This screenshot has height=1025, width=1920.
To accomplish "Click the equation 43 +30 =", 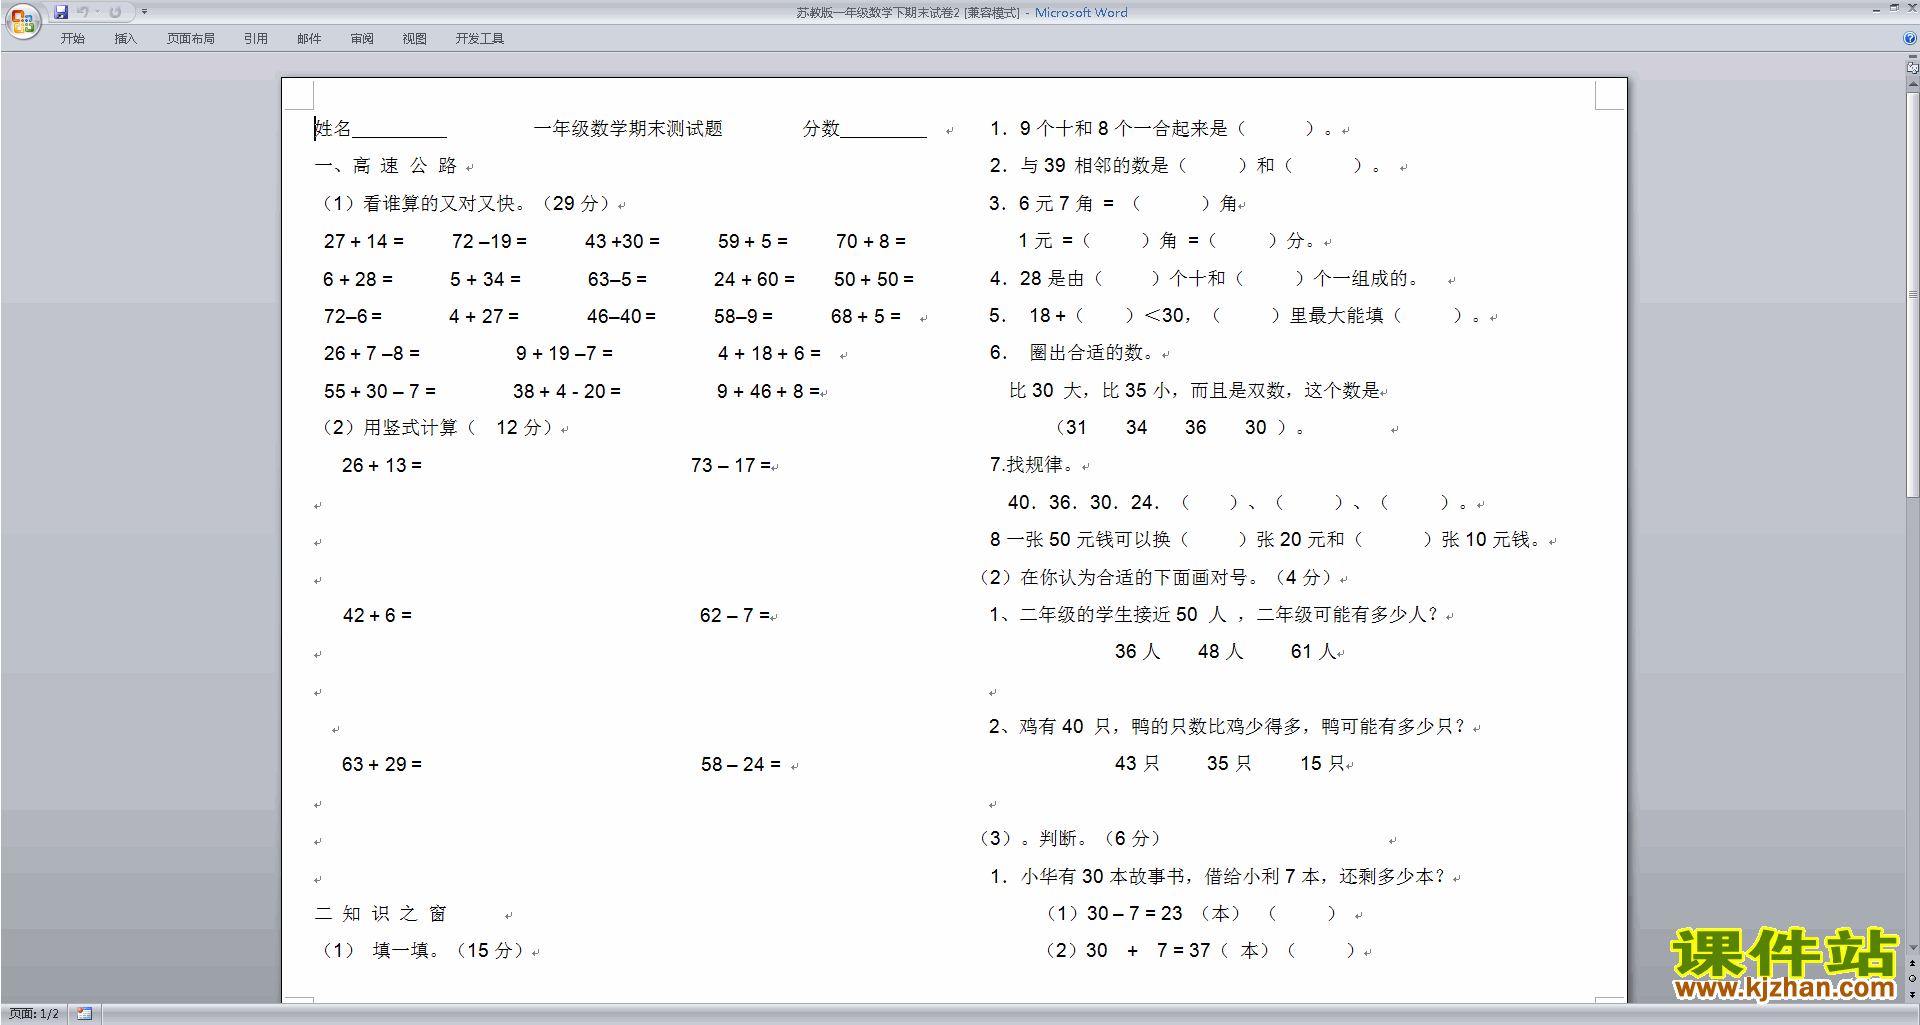I will [x=622, y=241].
